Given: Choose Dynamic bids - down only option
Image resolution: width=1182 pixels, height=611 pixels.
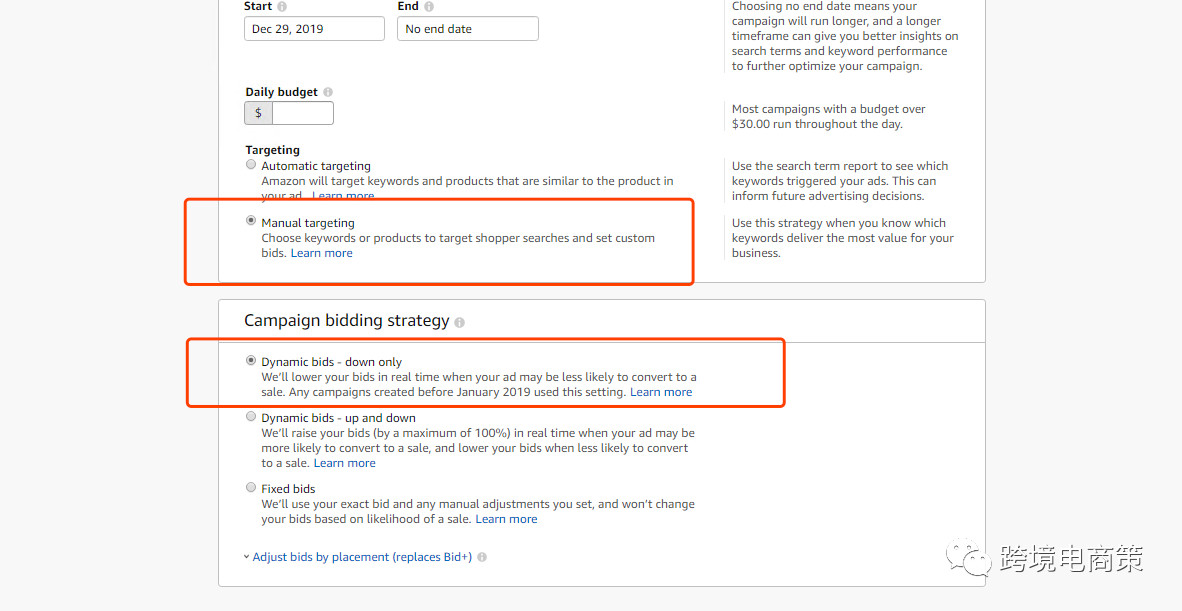Looking at the screenshot, I should pyautogui.click(x=251, y=361).
